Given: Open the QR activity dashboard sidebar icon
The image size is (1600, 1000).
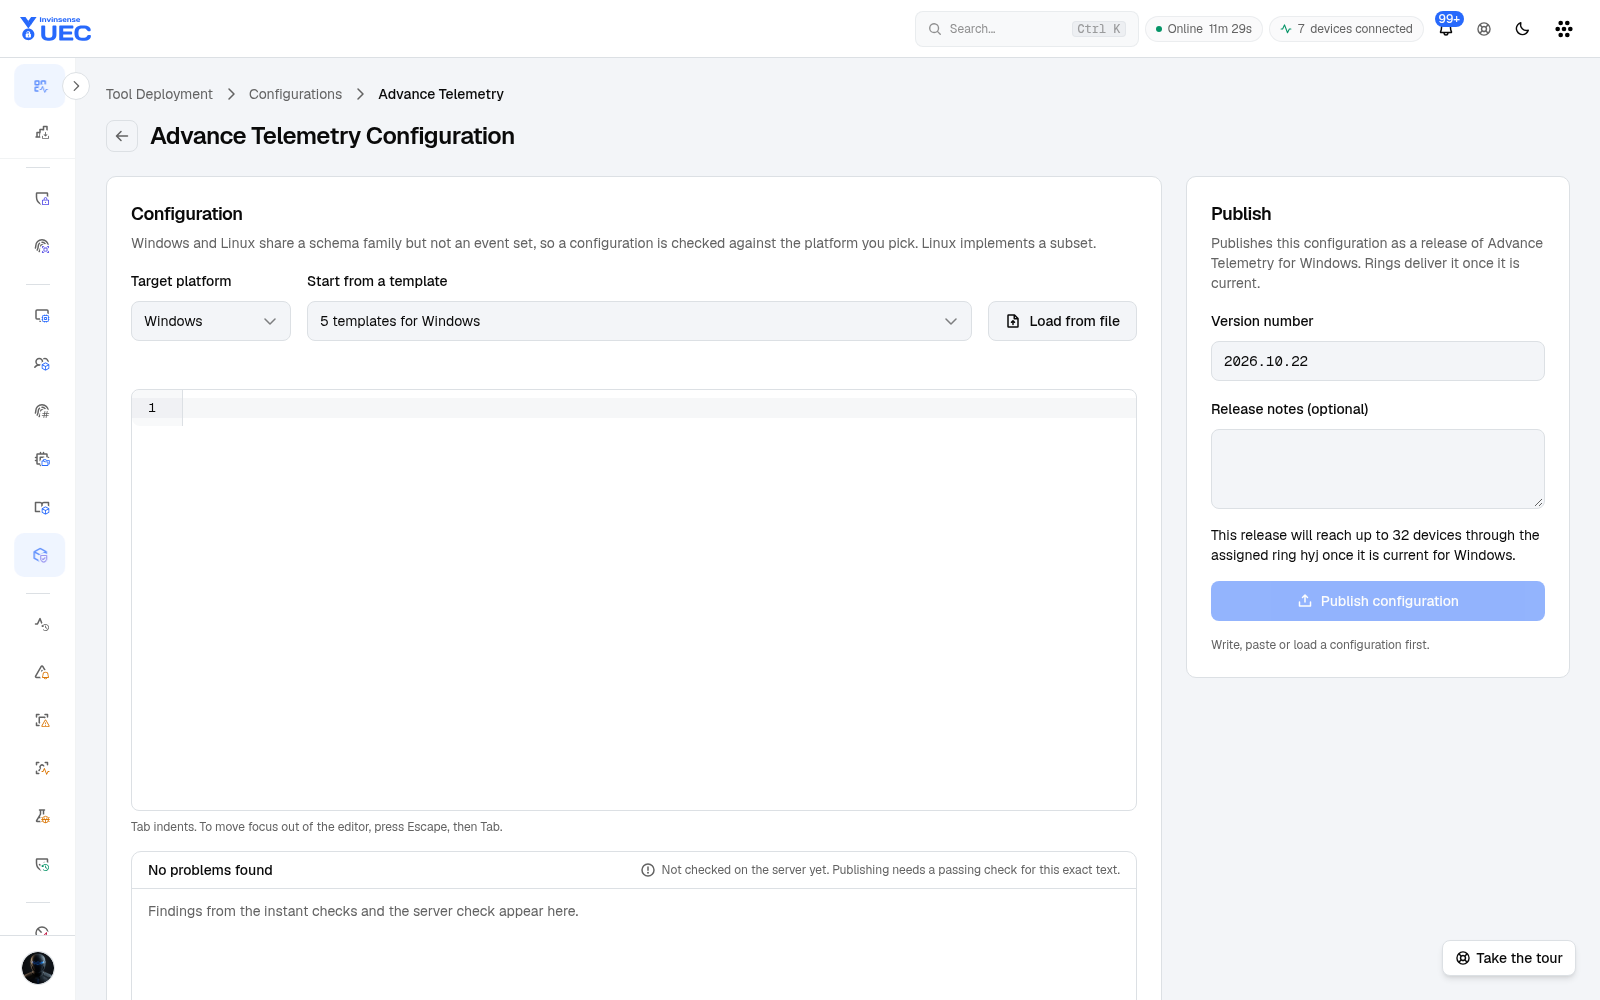Looking at the screenshot, I should click(40, 86).
